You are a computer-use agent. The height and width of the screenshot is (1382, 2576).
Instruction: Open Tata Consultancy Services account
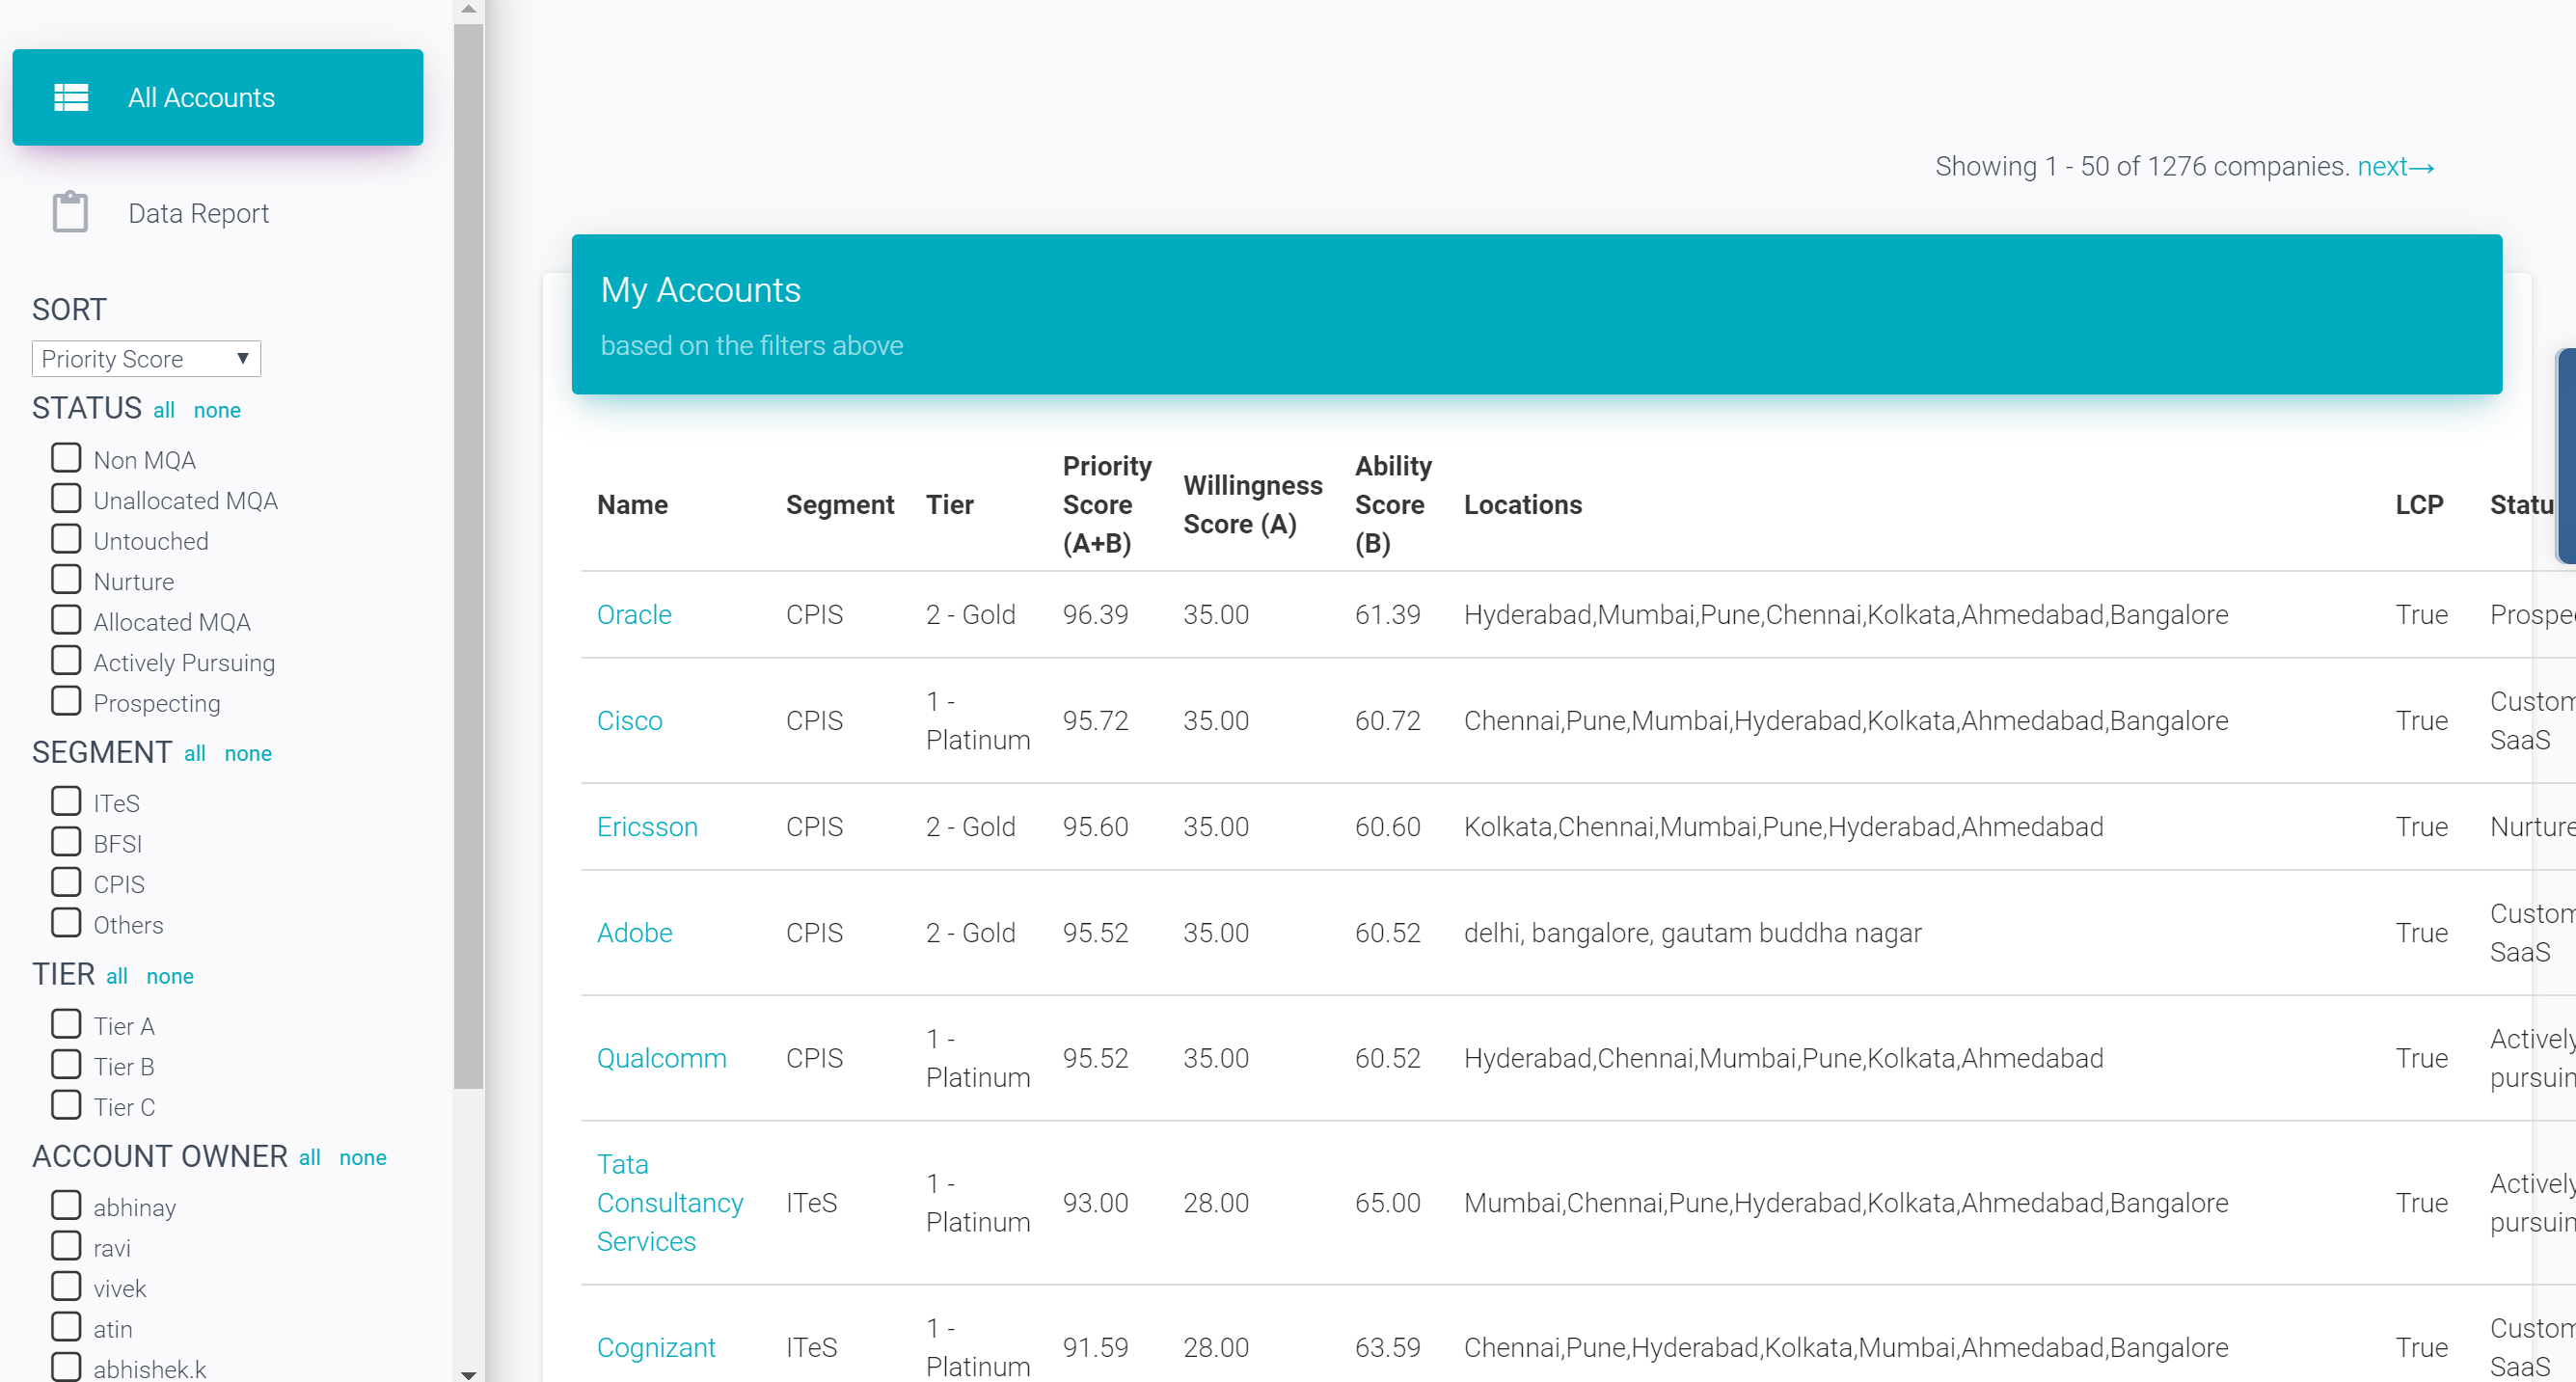[x=670, y=1203]
